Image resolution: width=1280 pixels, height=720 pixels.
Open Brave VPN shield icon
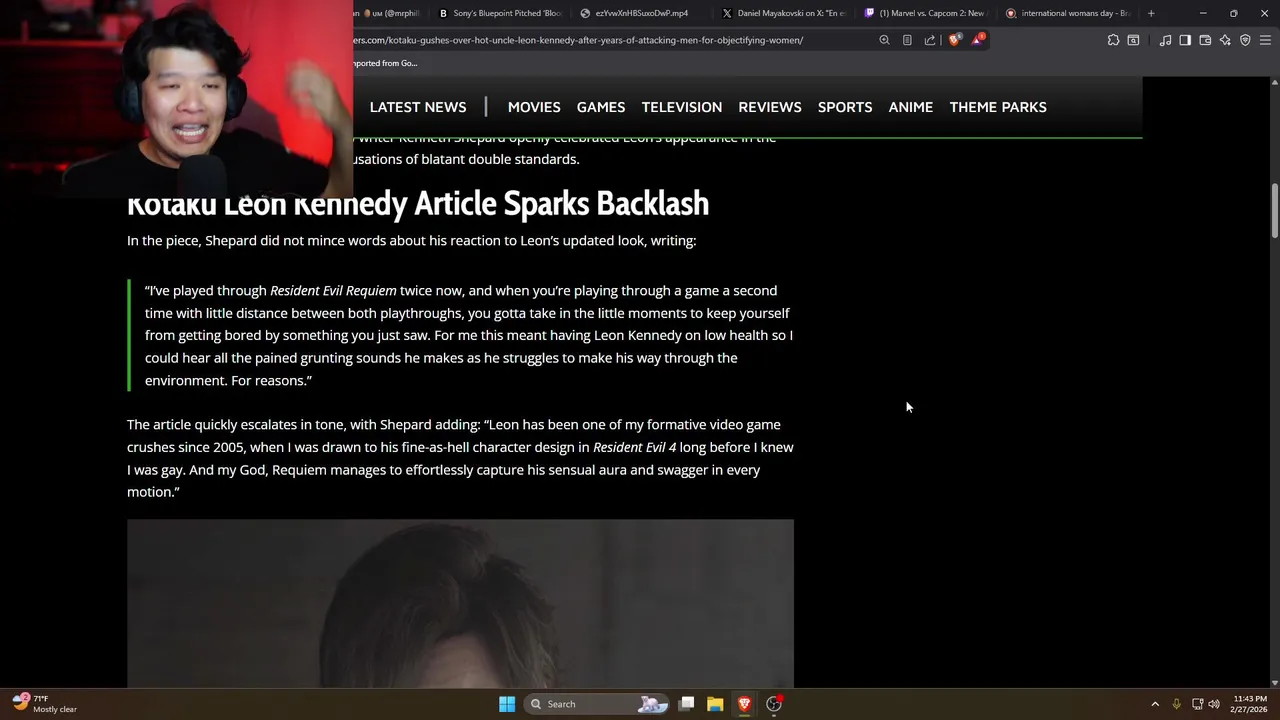(x=1245, y=40)
